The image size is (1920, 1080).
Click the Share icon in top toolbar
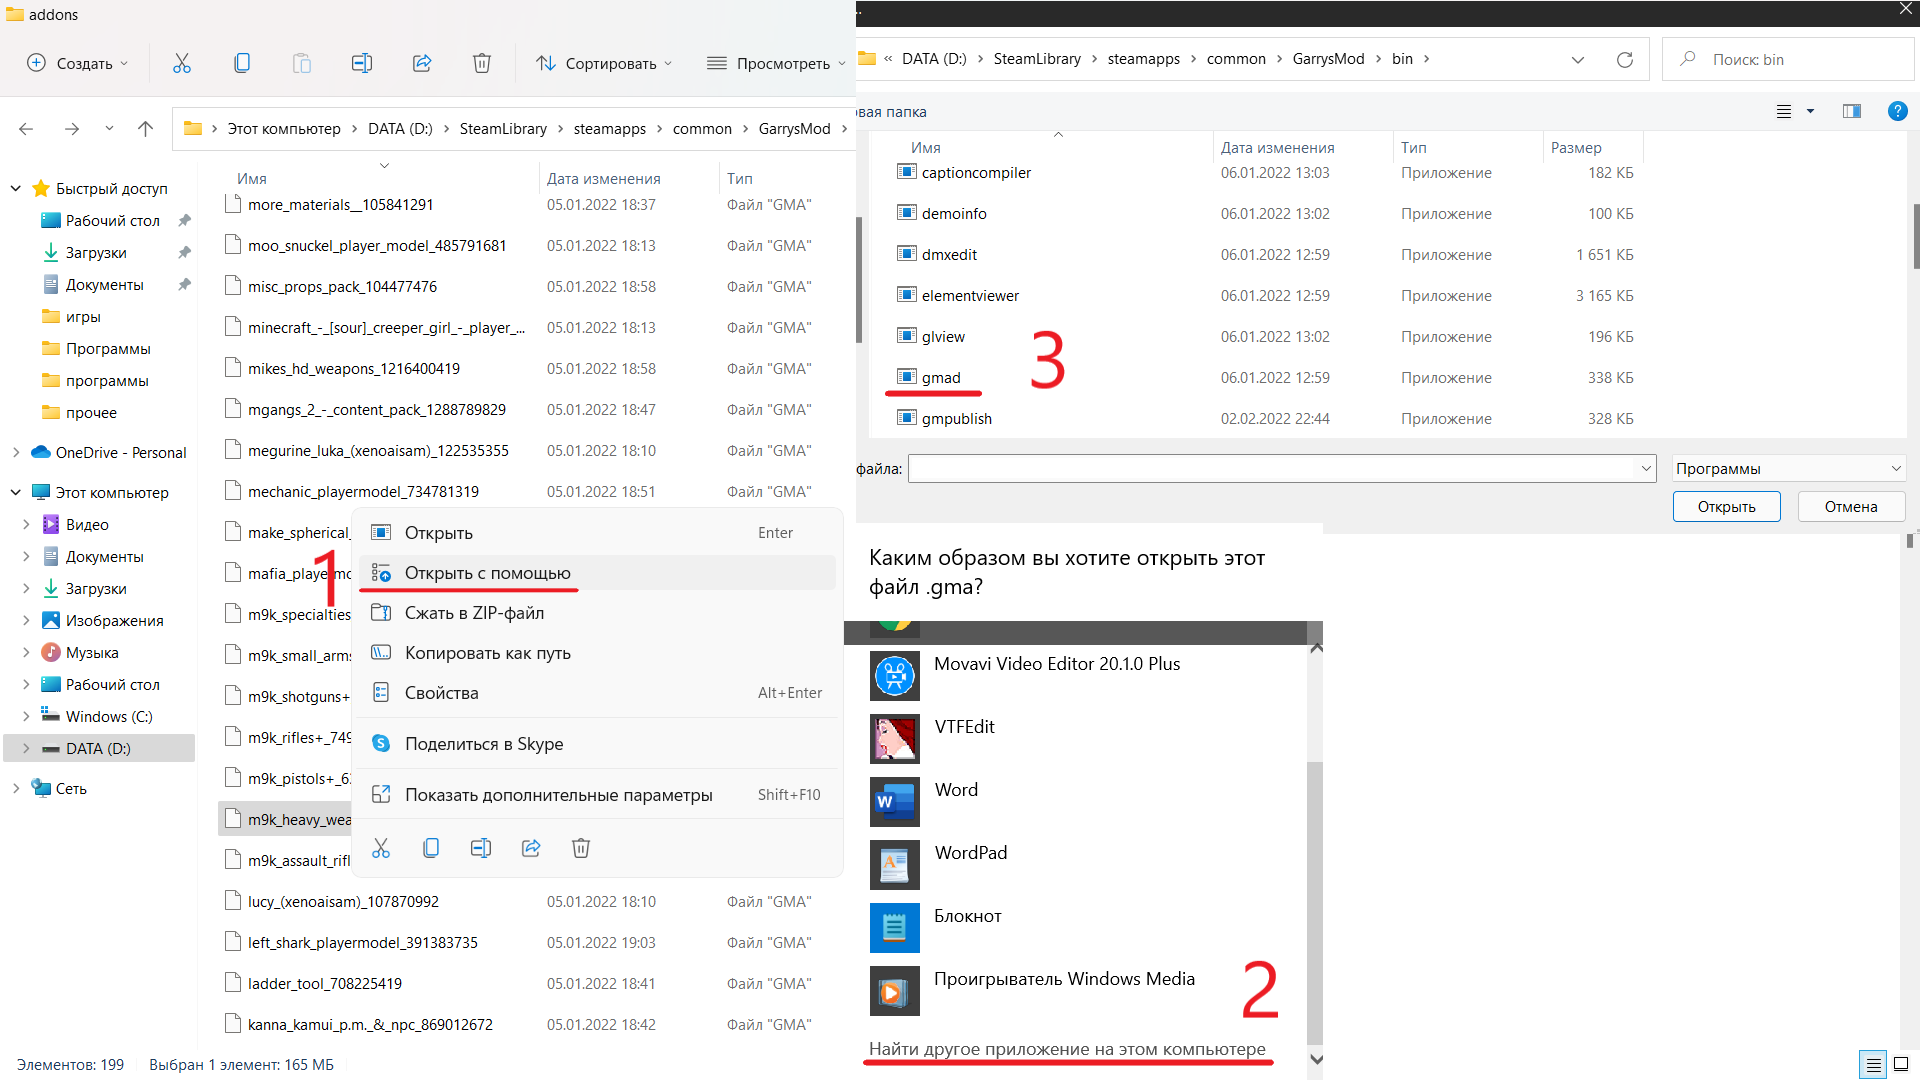pos(421,63)
